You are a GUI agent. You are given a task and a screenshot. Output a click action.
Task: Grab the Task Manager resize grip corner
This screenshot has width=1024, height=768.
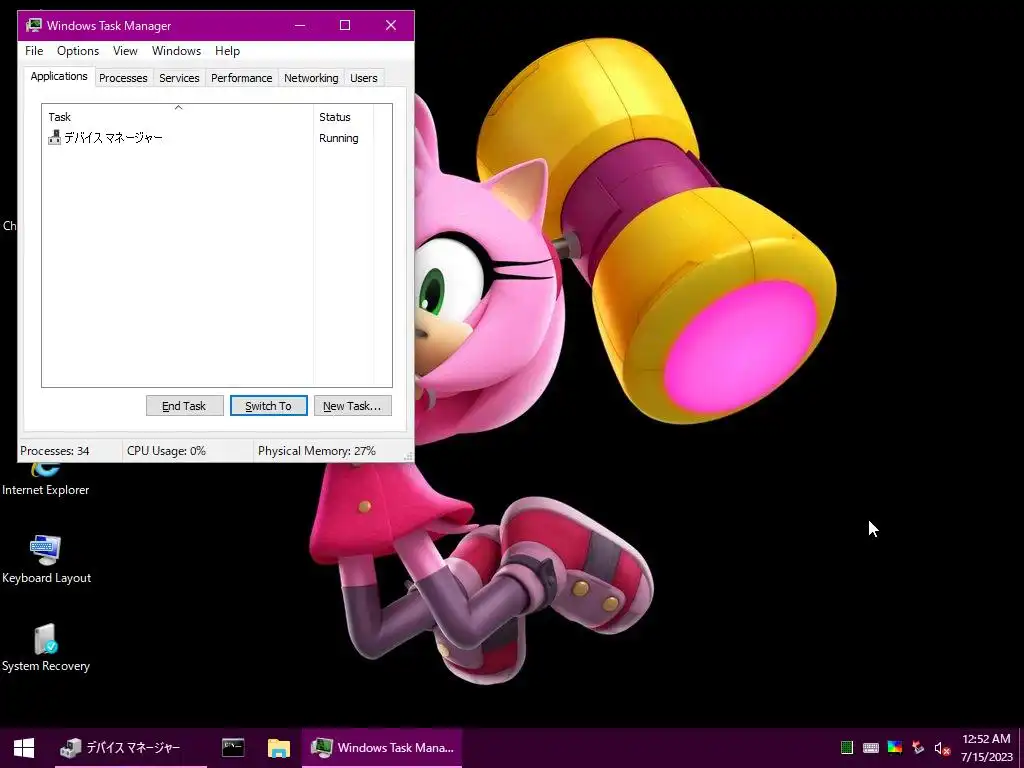coord(409,457)
